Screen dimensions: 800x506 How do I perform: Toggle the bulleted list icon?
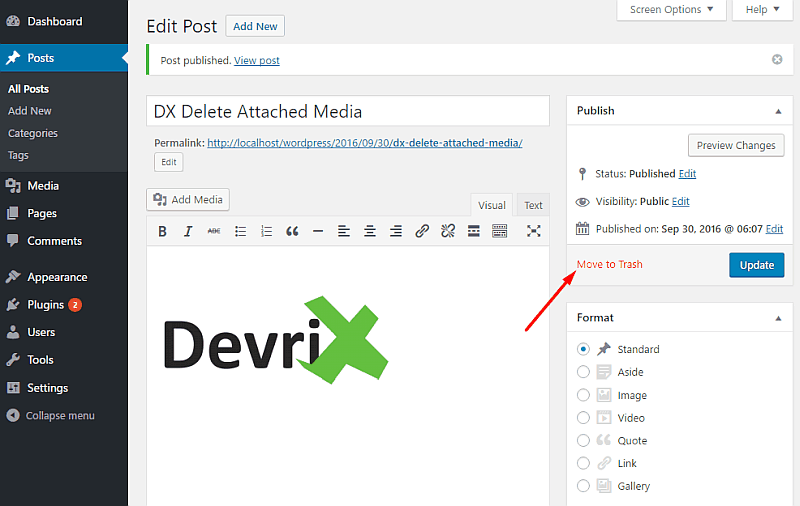click(x=240, y=231)
